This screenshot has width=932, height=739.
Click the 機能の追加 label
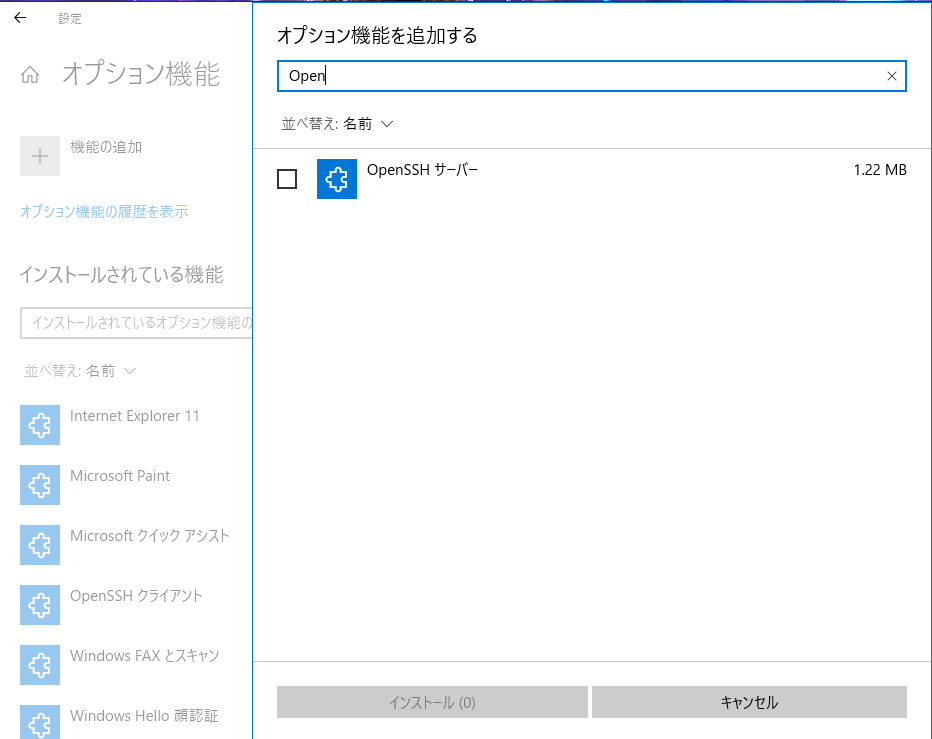click(x=106, y=147)
